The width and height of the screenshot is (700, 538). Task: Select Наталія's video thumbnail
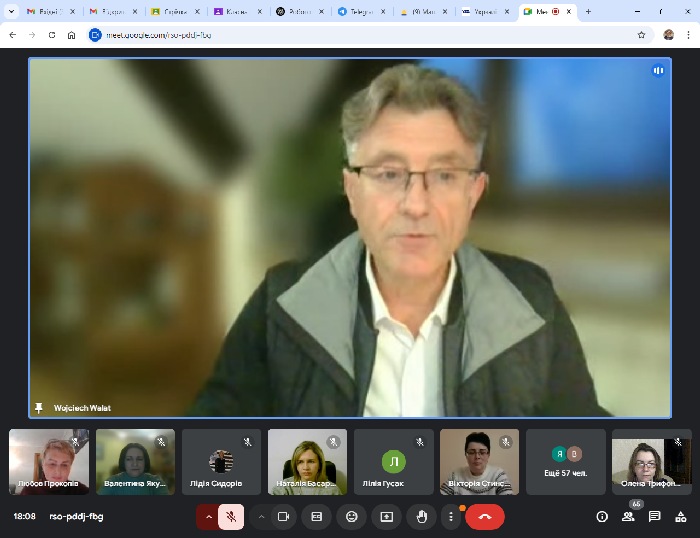(307, 461)
